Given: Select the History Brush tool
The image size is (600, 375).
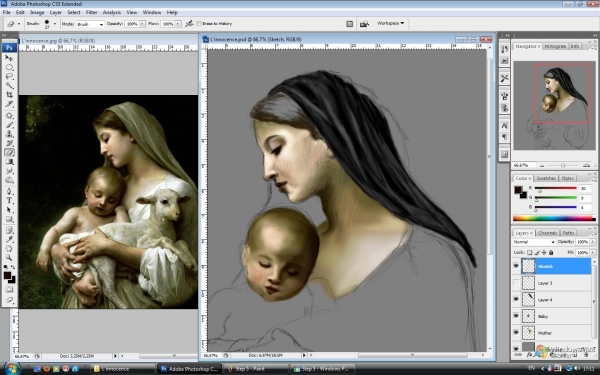Looking at the screenshot, I should coord(9,143).
